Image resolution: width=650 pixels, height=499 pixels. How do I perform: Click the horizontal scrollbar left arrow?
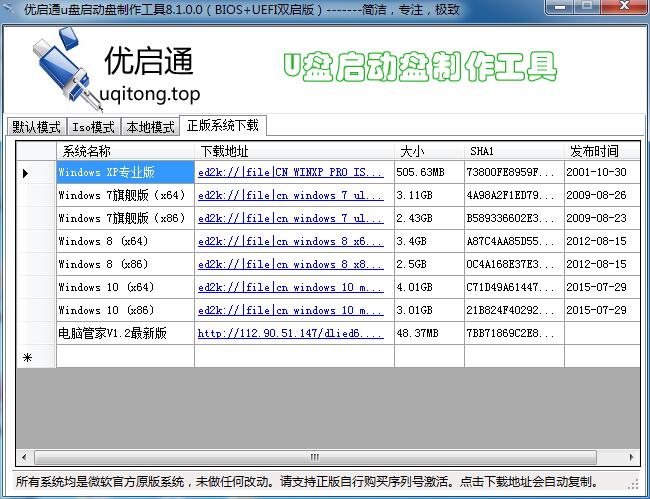click(24, 457)
